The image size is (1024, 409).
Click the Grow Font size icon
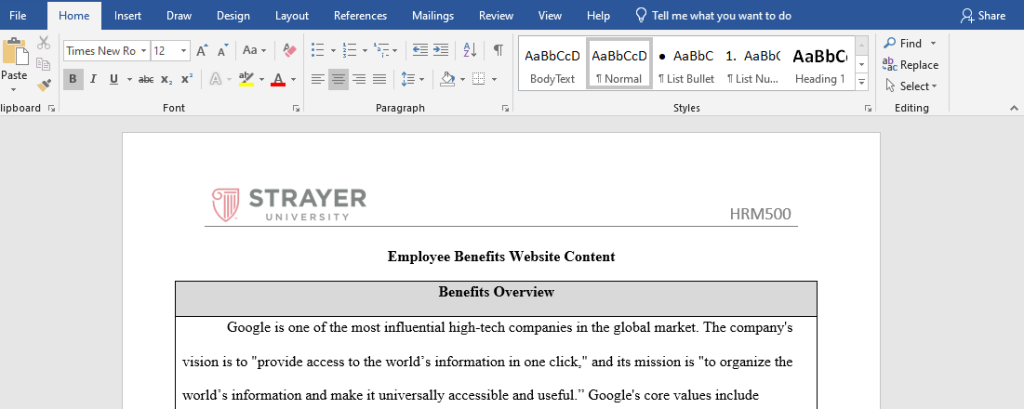click(x=202, y=50)
